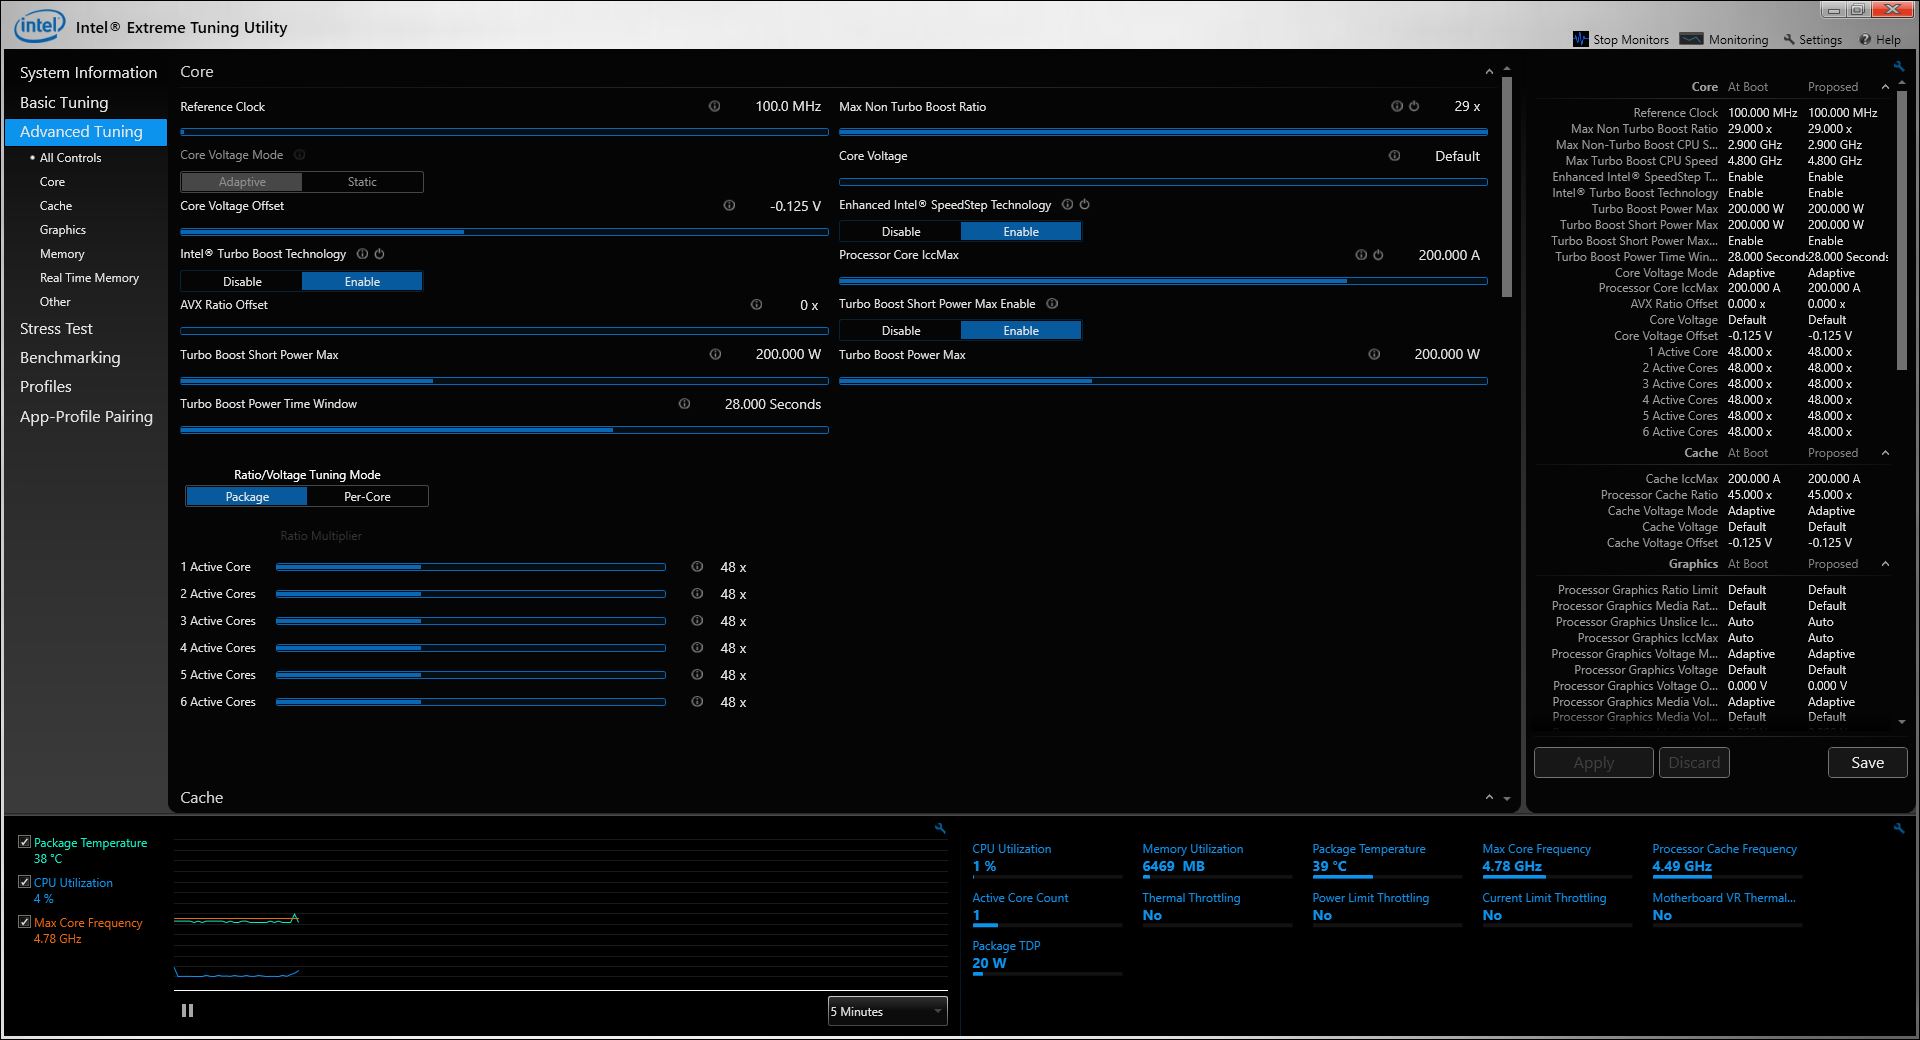This screenshot has width=1920, height=1040.
Task: Click wrench icon above proposed settings panel
Action: tap(1898, 66)
